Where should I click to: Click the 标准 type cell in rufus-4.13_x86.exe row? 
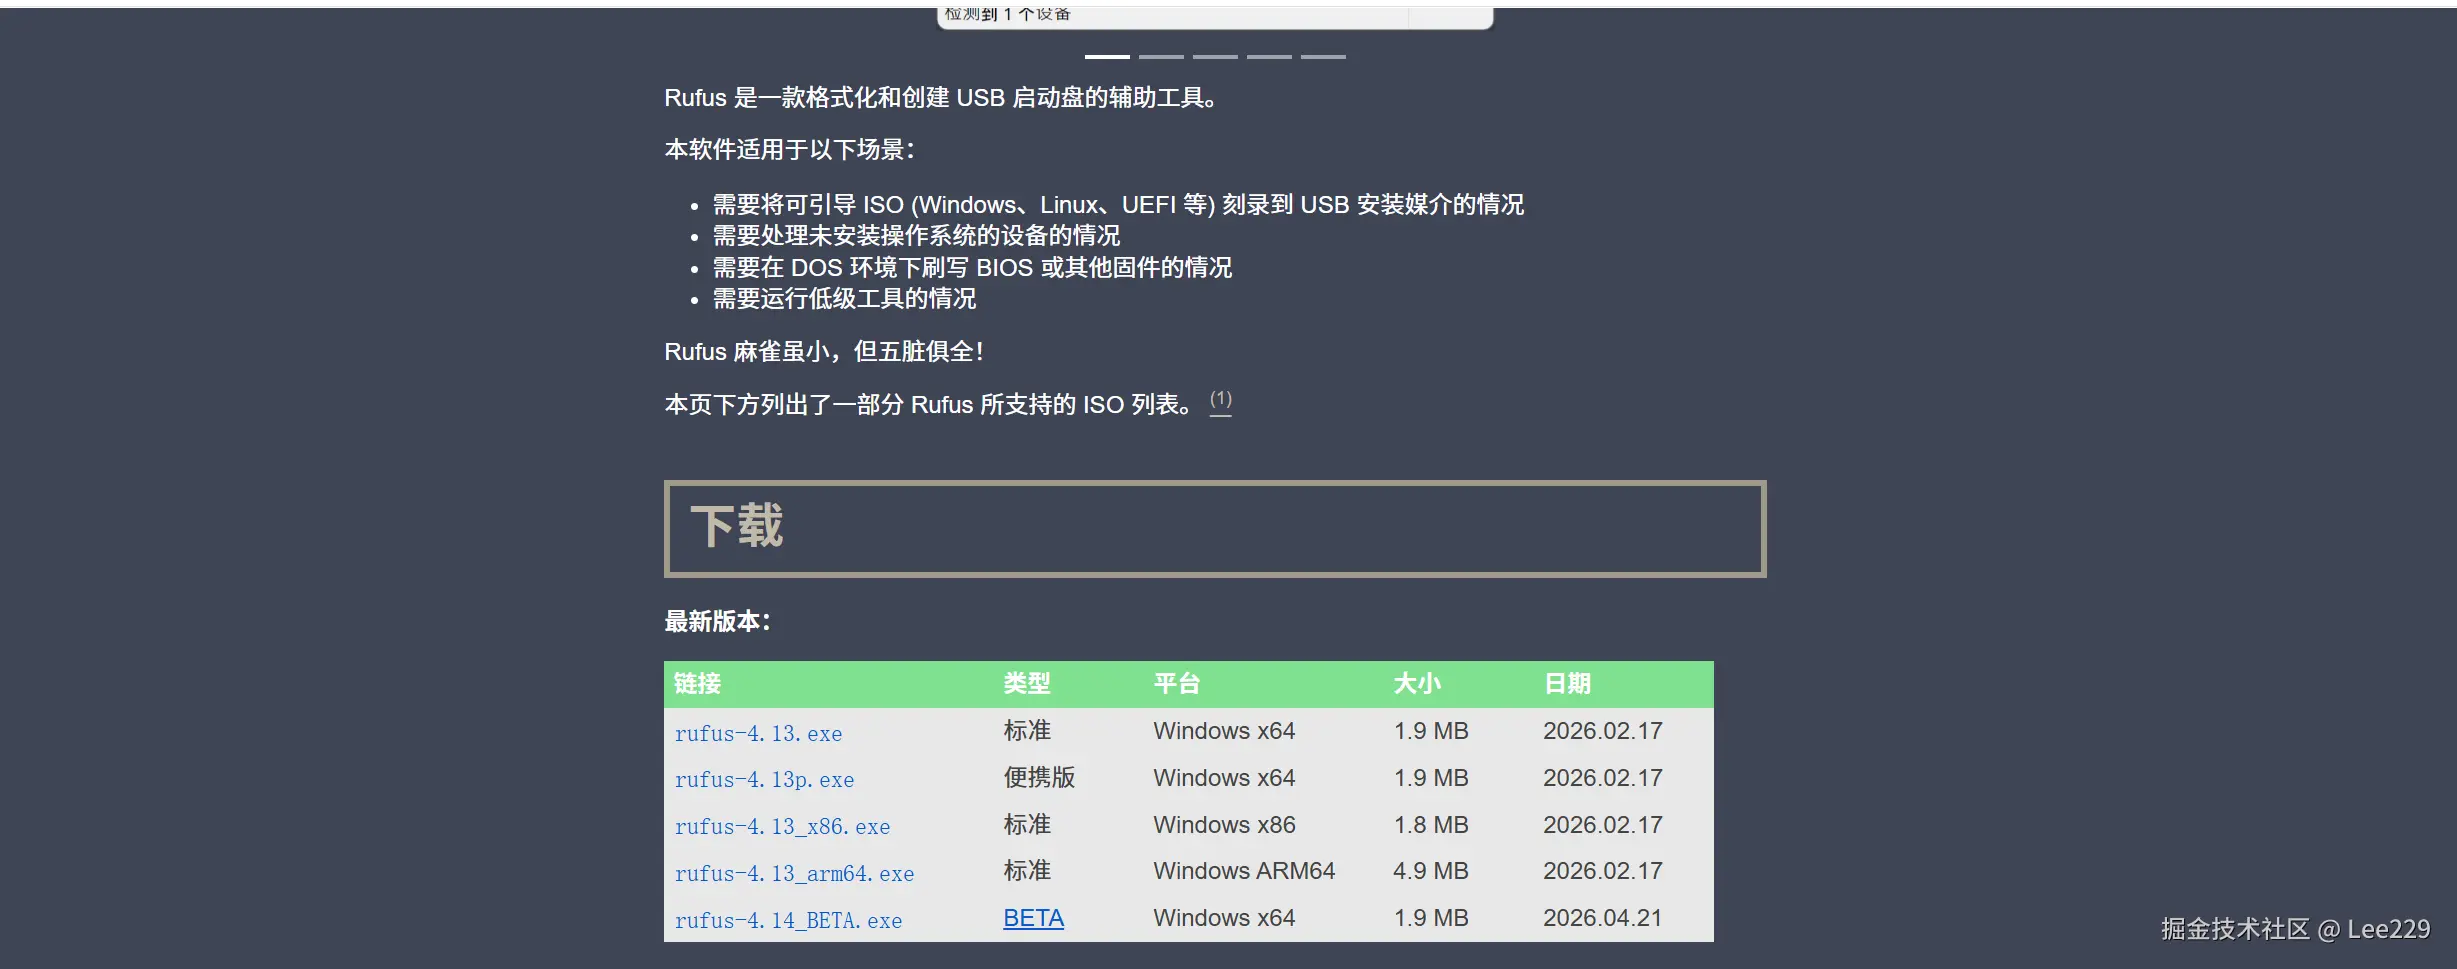pyautogui.click(x=1027, y=825)
